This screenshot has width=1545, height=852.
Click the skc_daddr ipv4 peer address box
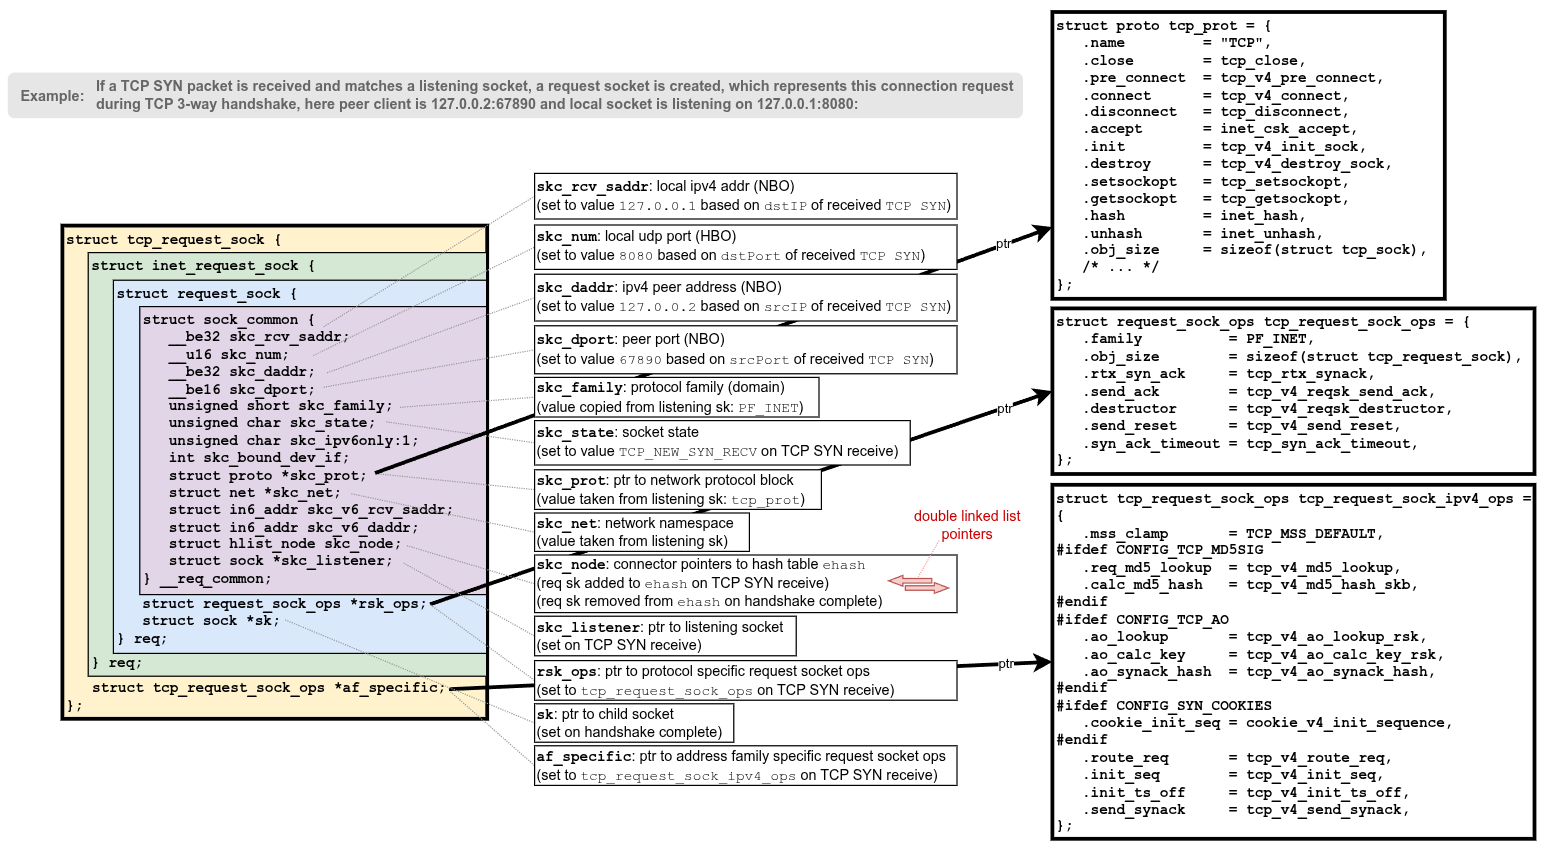pos(745,297)
